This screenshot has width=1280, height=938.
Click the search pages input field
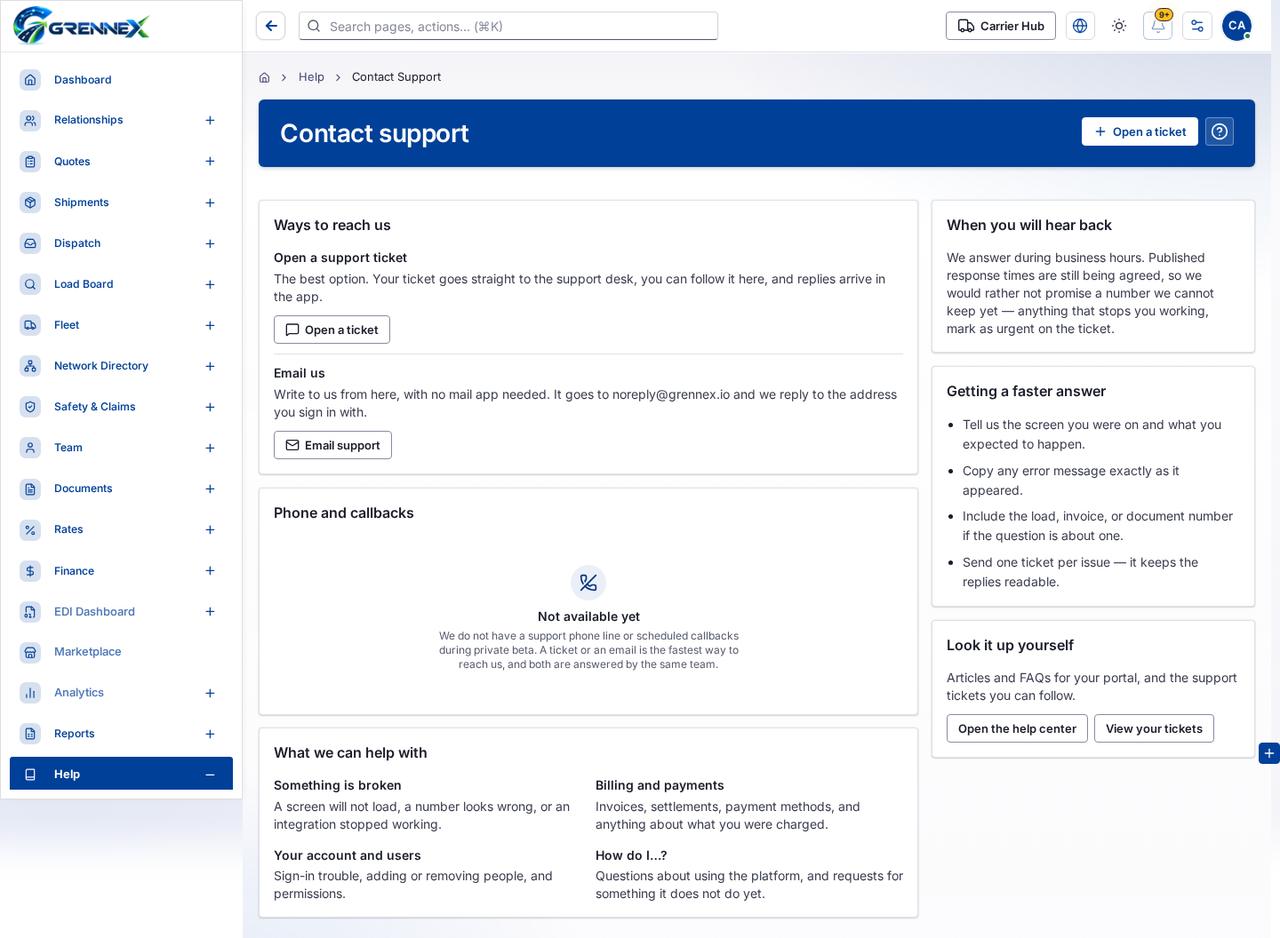click(508, 26)
